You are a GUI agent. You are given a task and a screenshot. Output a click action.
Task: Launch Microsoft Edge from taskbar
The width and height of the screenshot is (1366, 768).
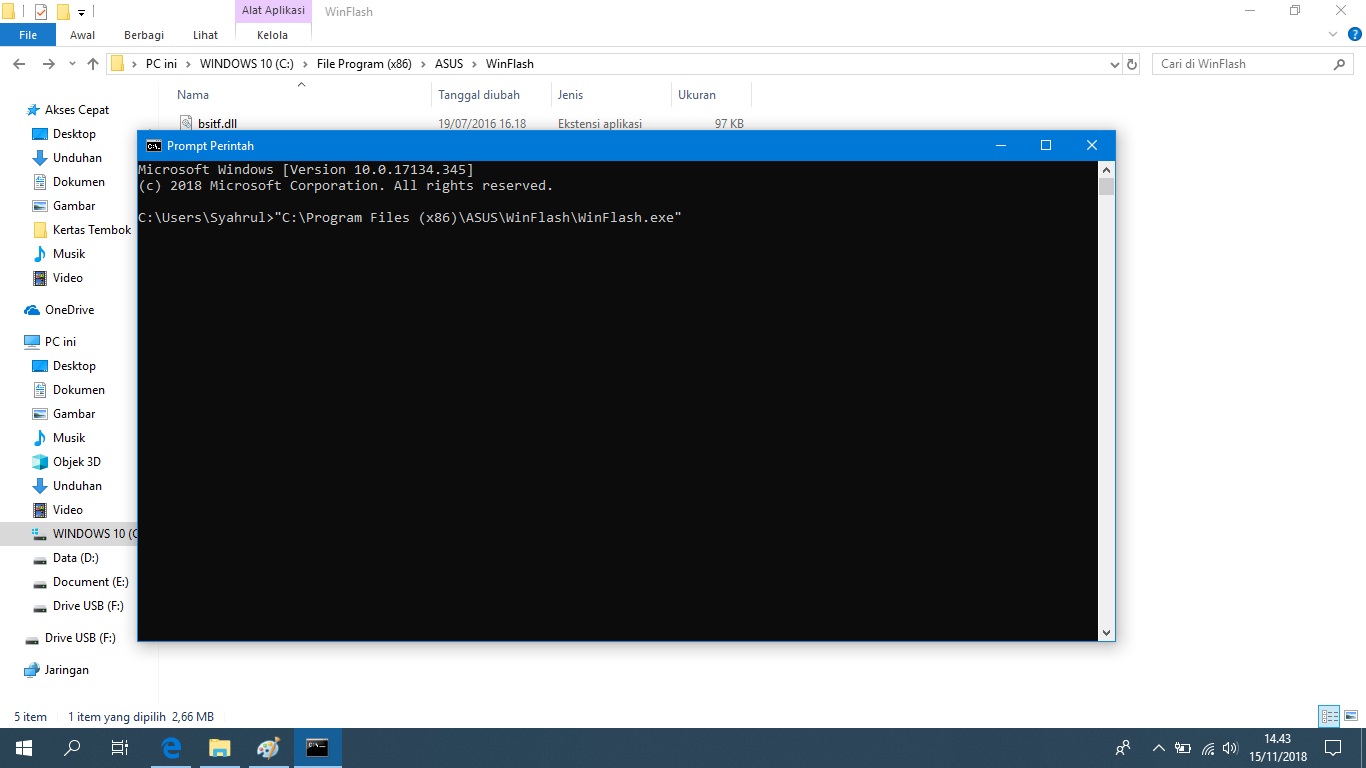pos(172,748)
